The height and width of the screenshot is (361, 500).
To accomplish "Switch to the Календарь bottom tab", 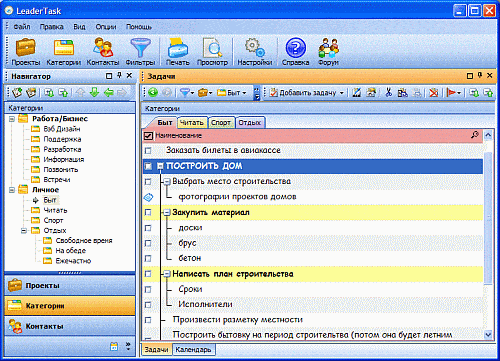I will 193,349.
